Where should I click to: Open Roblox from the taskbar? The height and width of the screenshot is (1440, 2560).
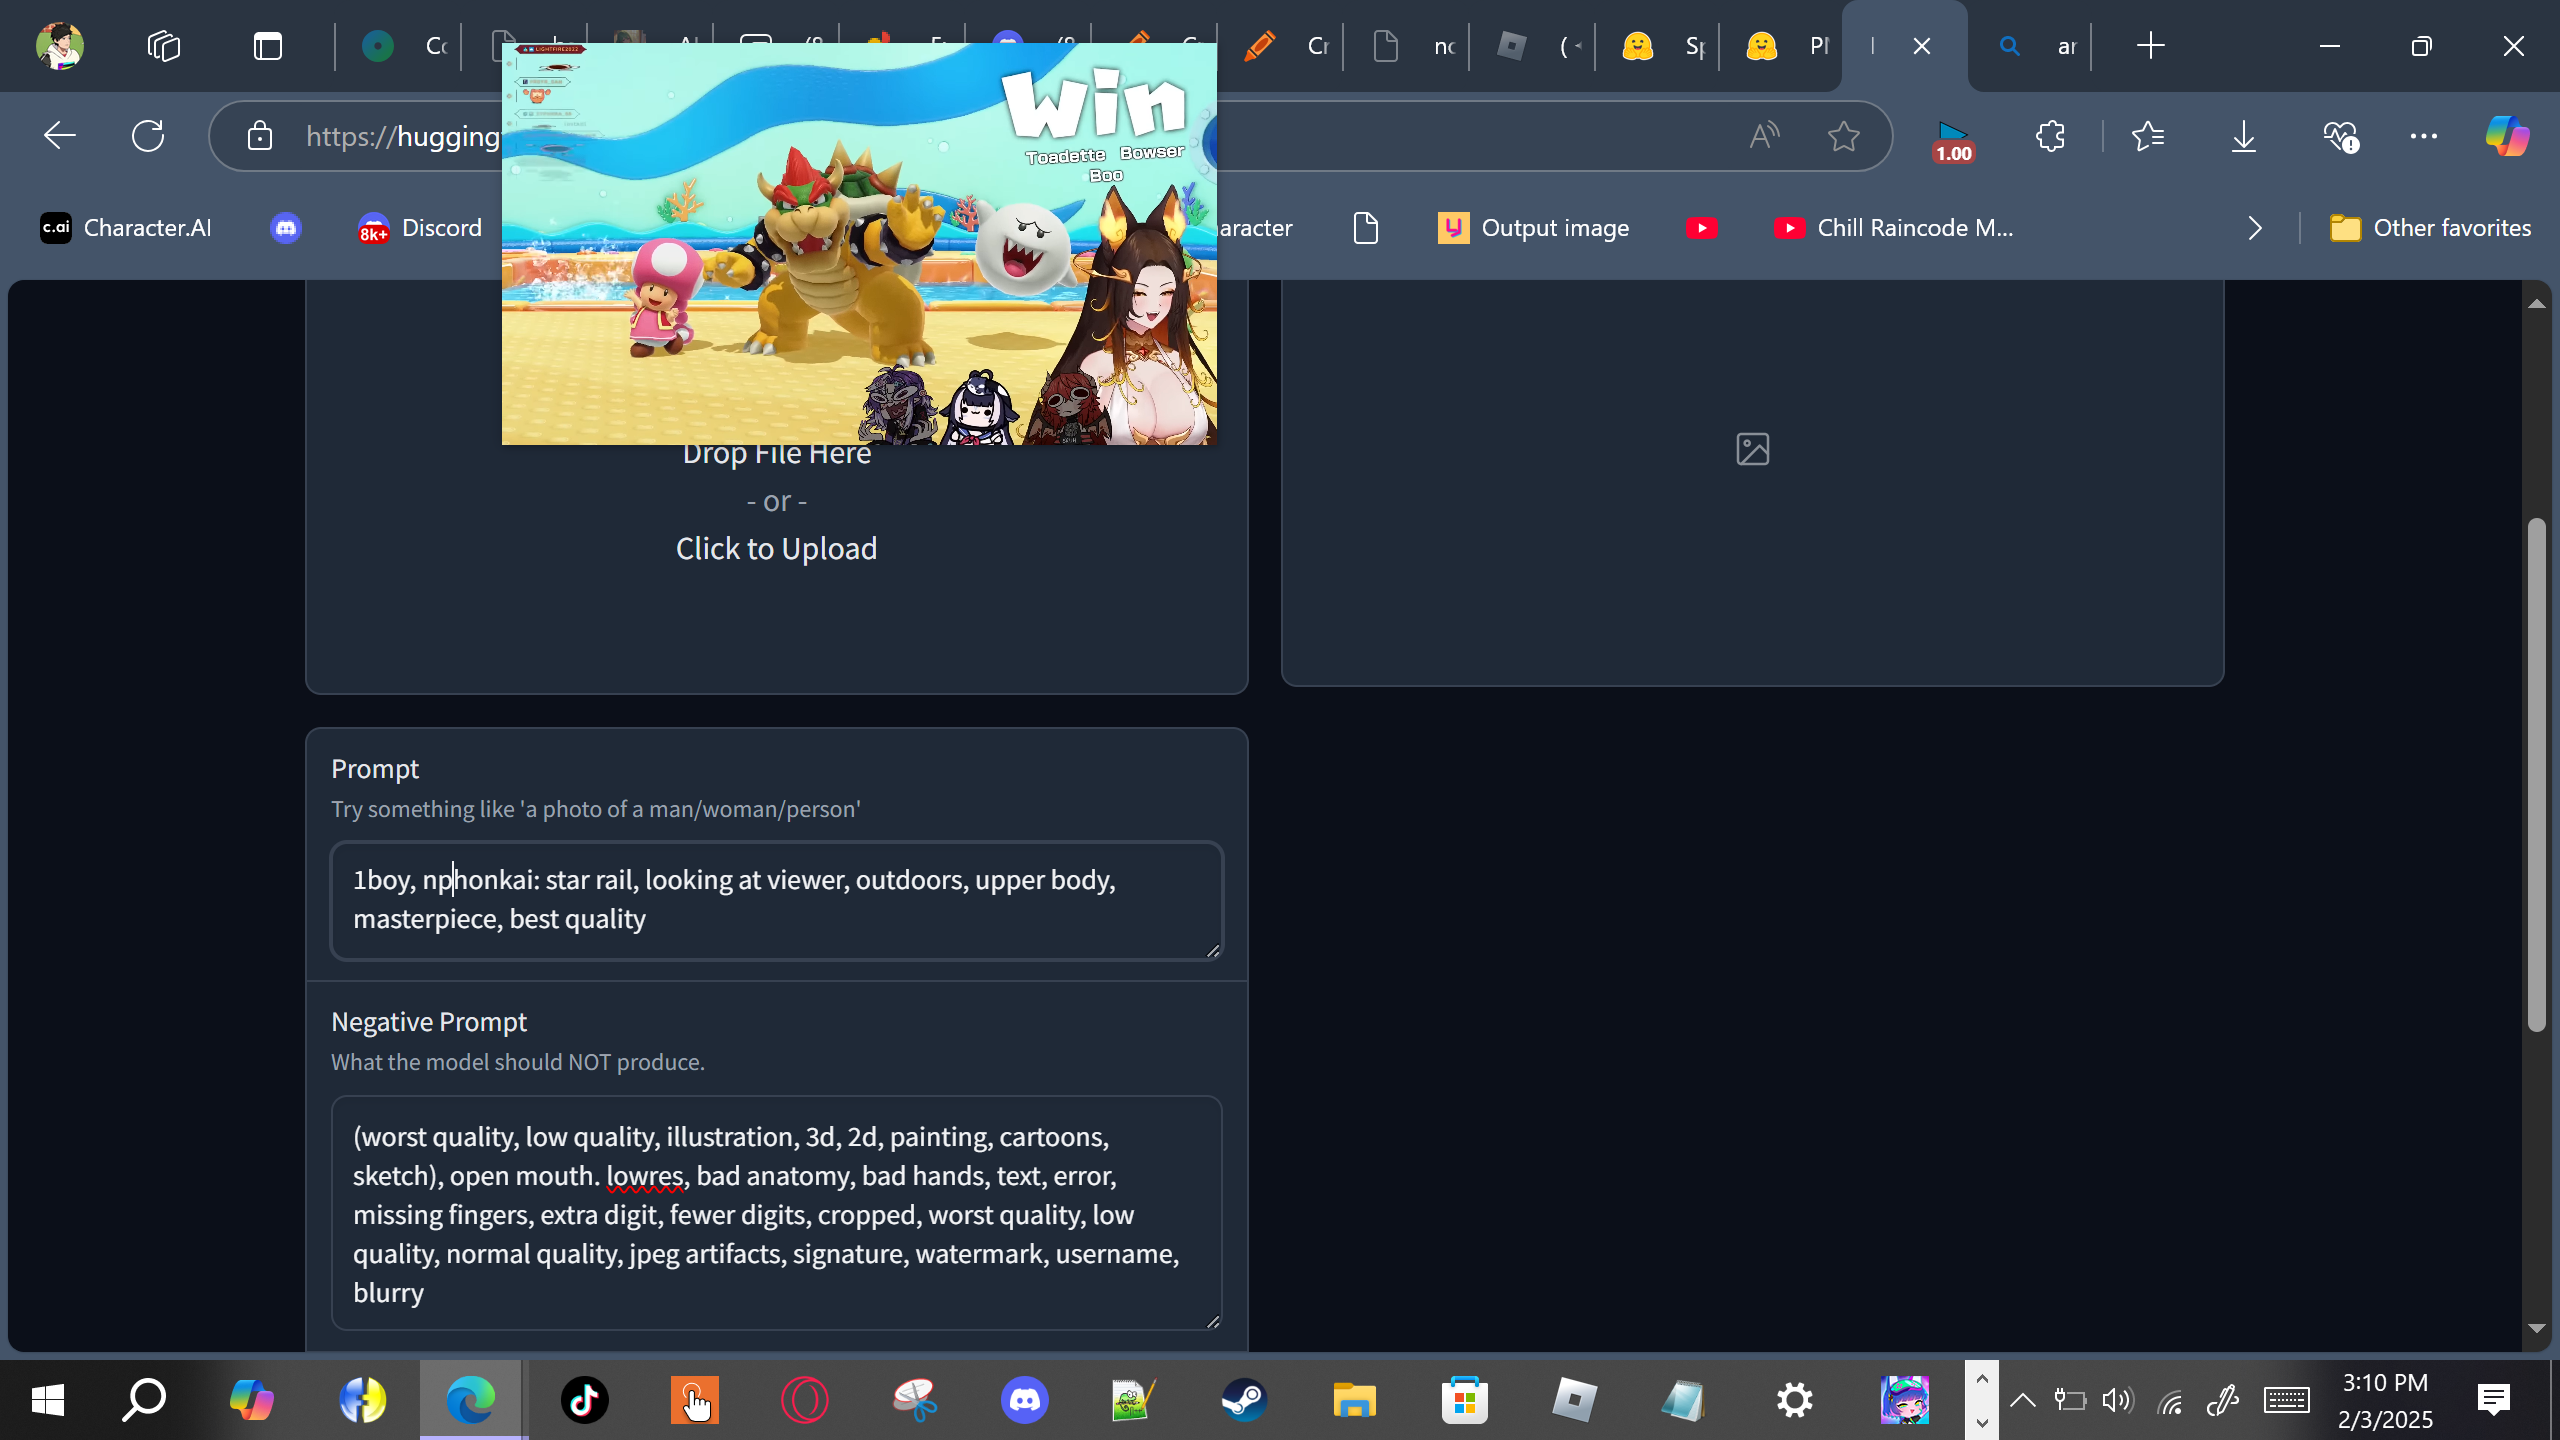1575,1400
